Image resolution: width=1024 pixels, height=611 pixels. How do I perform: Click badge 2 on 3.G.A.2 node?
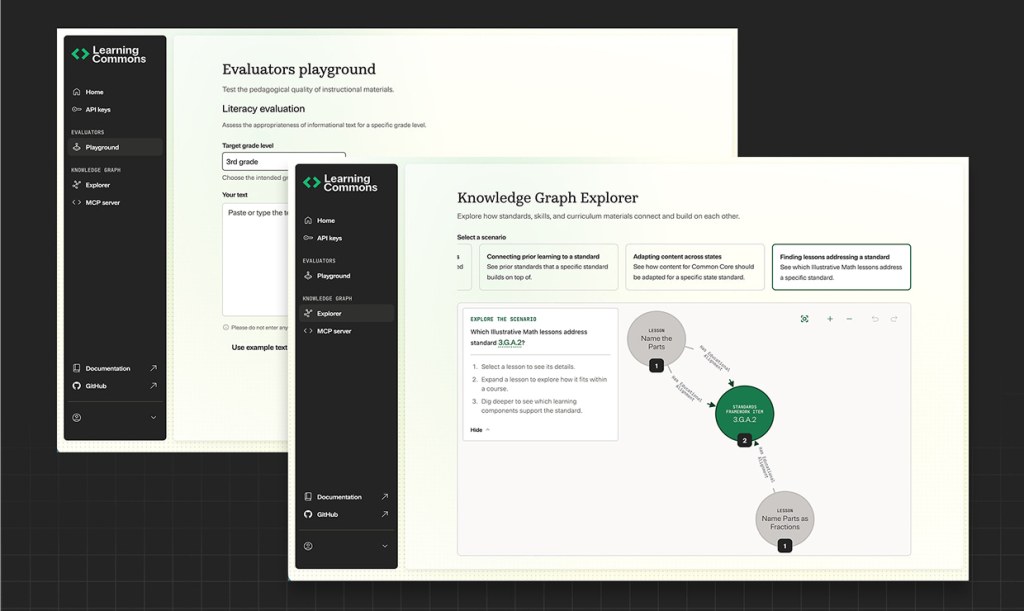click(x=744, y=441)
